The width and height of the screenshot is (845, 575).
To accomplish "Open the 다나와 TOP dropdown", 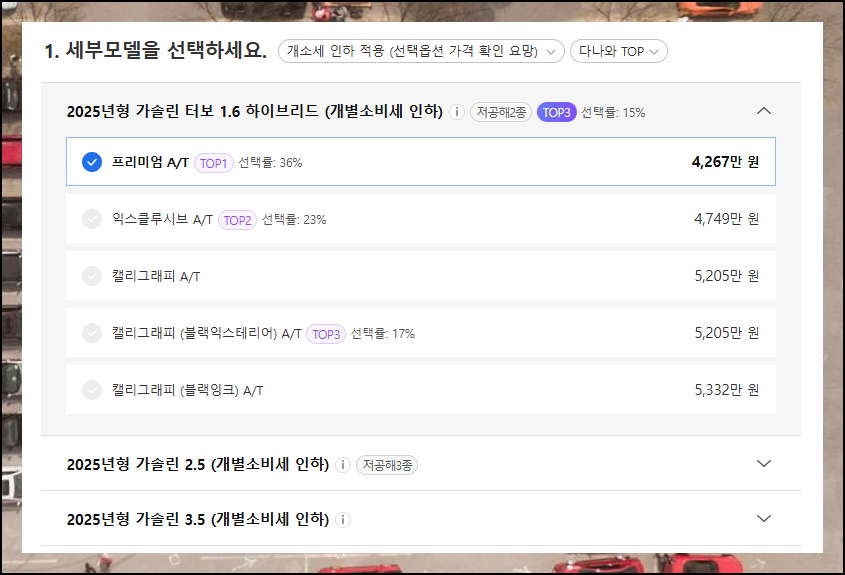I will pos(619,51).
